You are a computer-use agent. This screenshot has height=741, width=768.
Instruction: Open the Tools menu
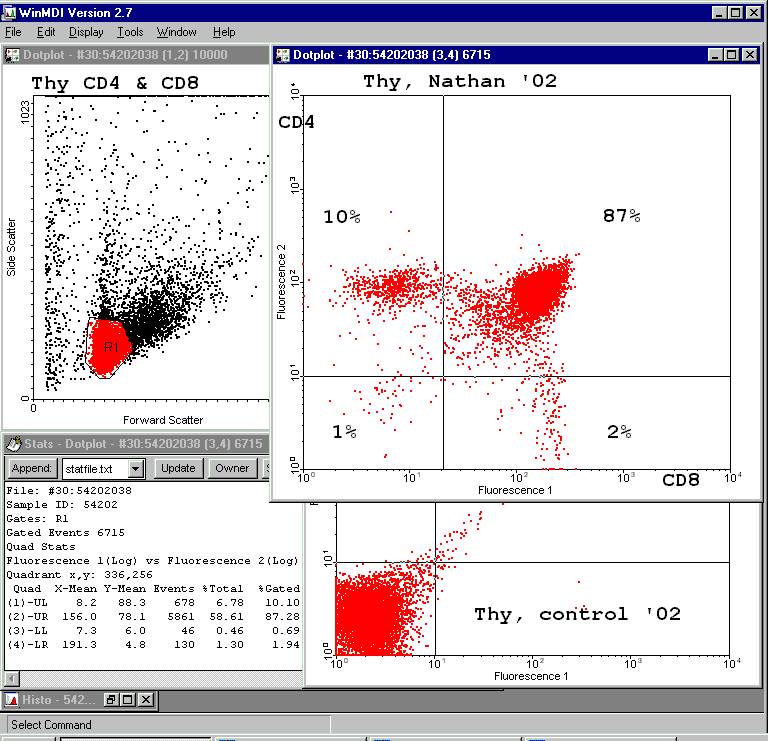click(130, 32)
